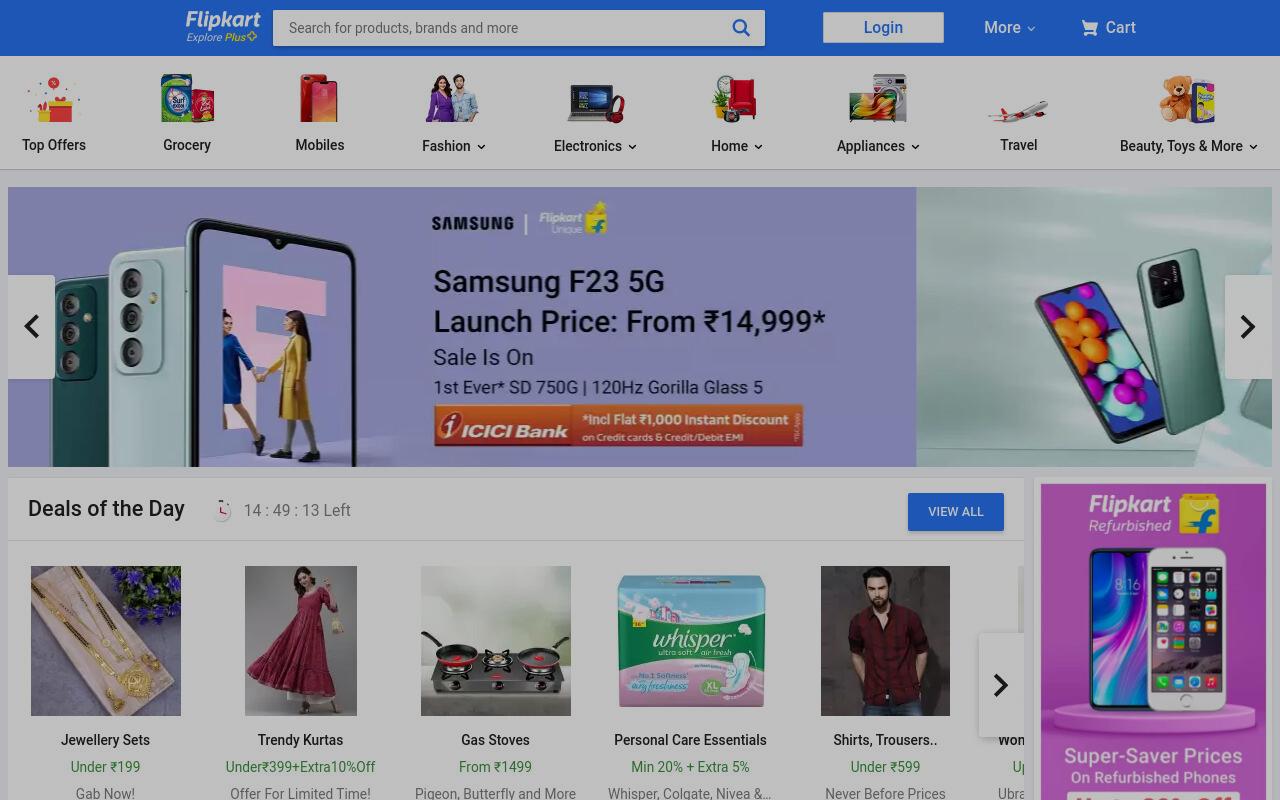
Task: Expand the Fashion dropdown menu
Action: (x=481, y=147)
